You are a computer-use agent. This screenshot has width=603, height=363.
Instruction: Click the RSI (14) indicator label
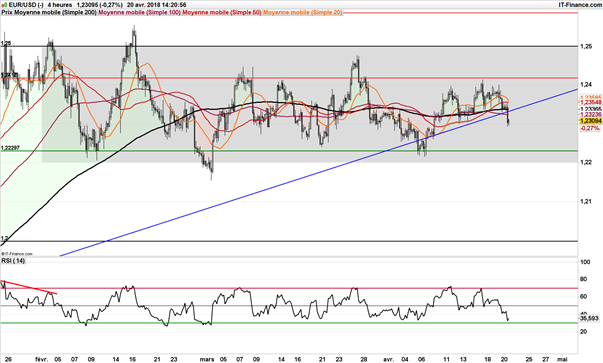click(x=13, y=261)
